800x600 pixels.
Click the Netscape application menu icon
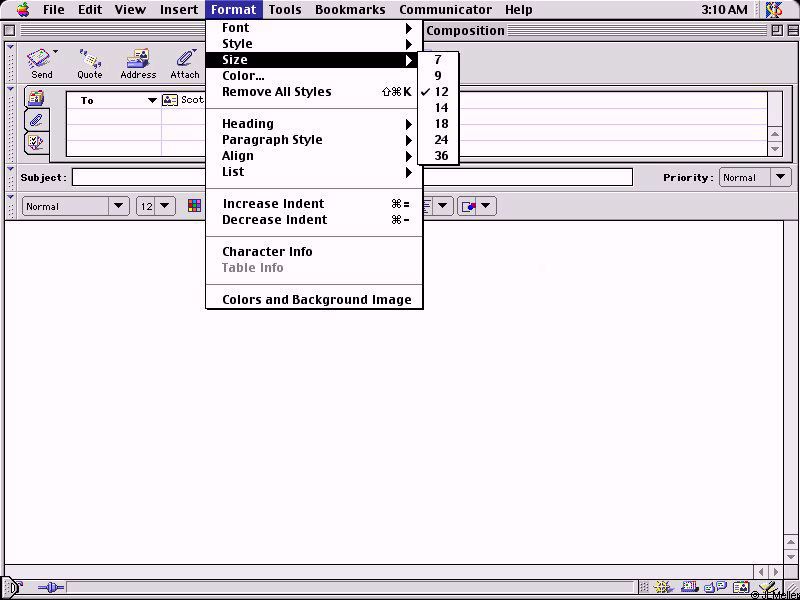(774, 10)
